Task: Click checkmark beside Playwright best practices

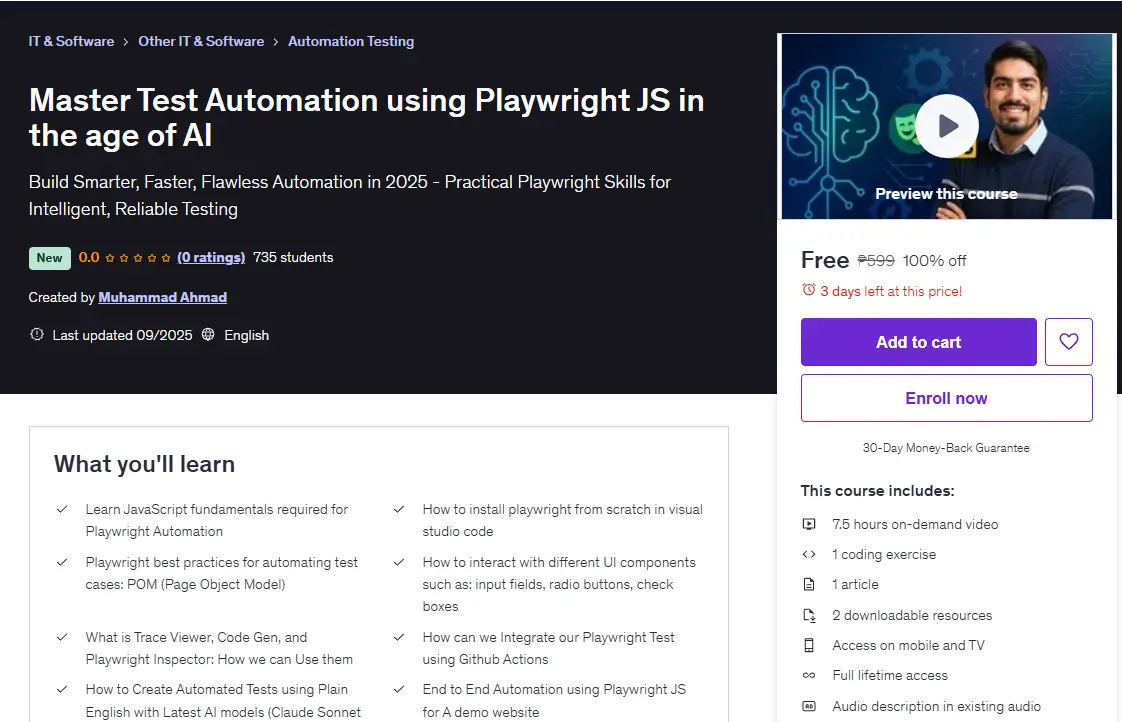Action: (62, 562)
